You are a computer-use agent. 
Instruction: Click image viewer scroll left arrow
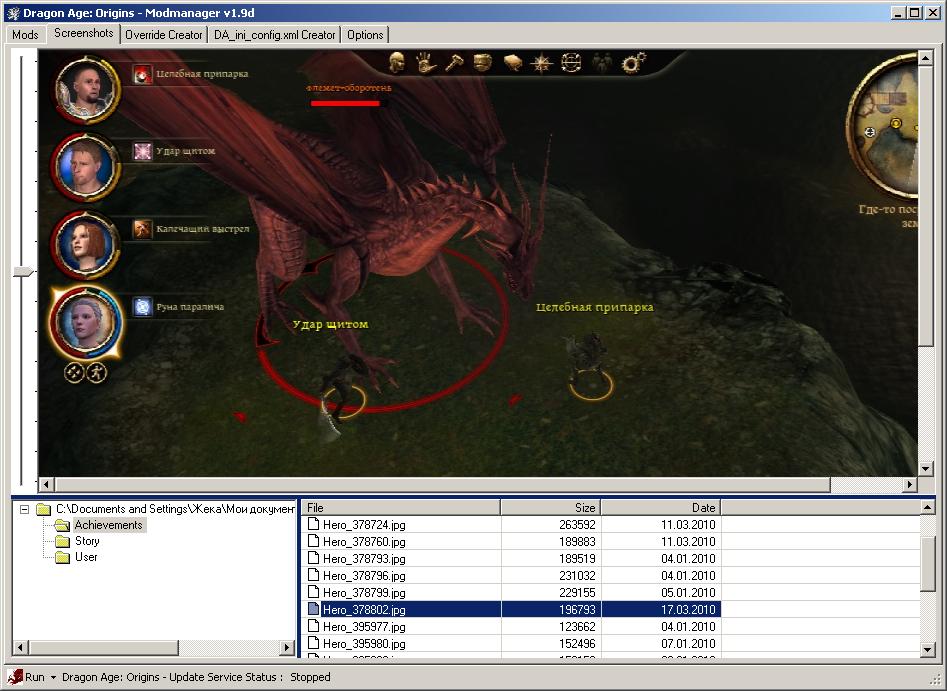47,484
